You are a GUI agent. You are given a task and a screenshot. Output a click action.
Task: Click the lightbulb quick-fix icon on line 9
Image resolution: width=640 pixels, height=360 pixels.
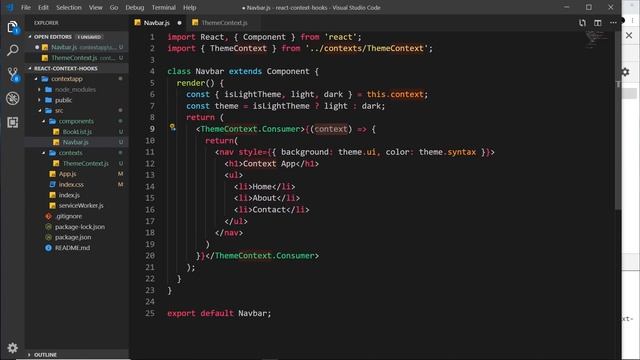173,128
